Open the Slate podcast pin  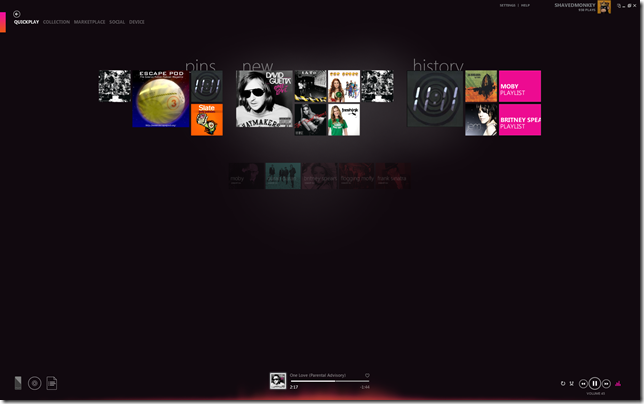pyautogui.click(x=207, y=119)
